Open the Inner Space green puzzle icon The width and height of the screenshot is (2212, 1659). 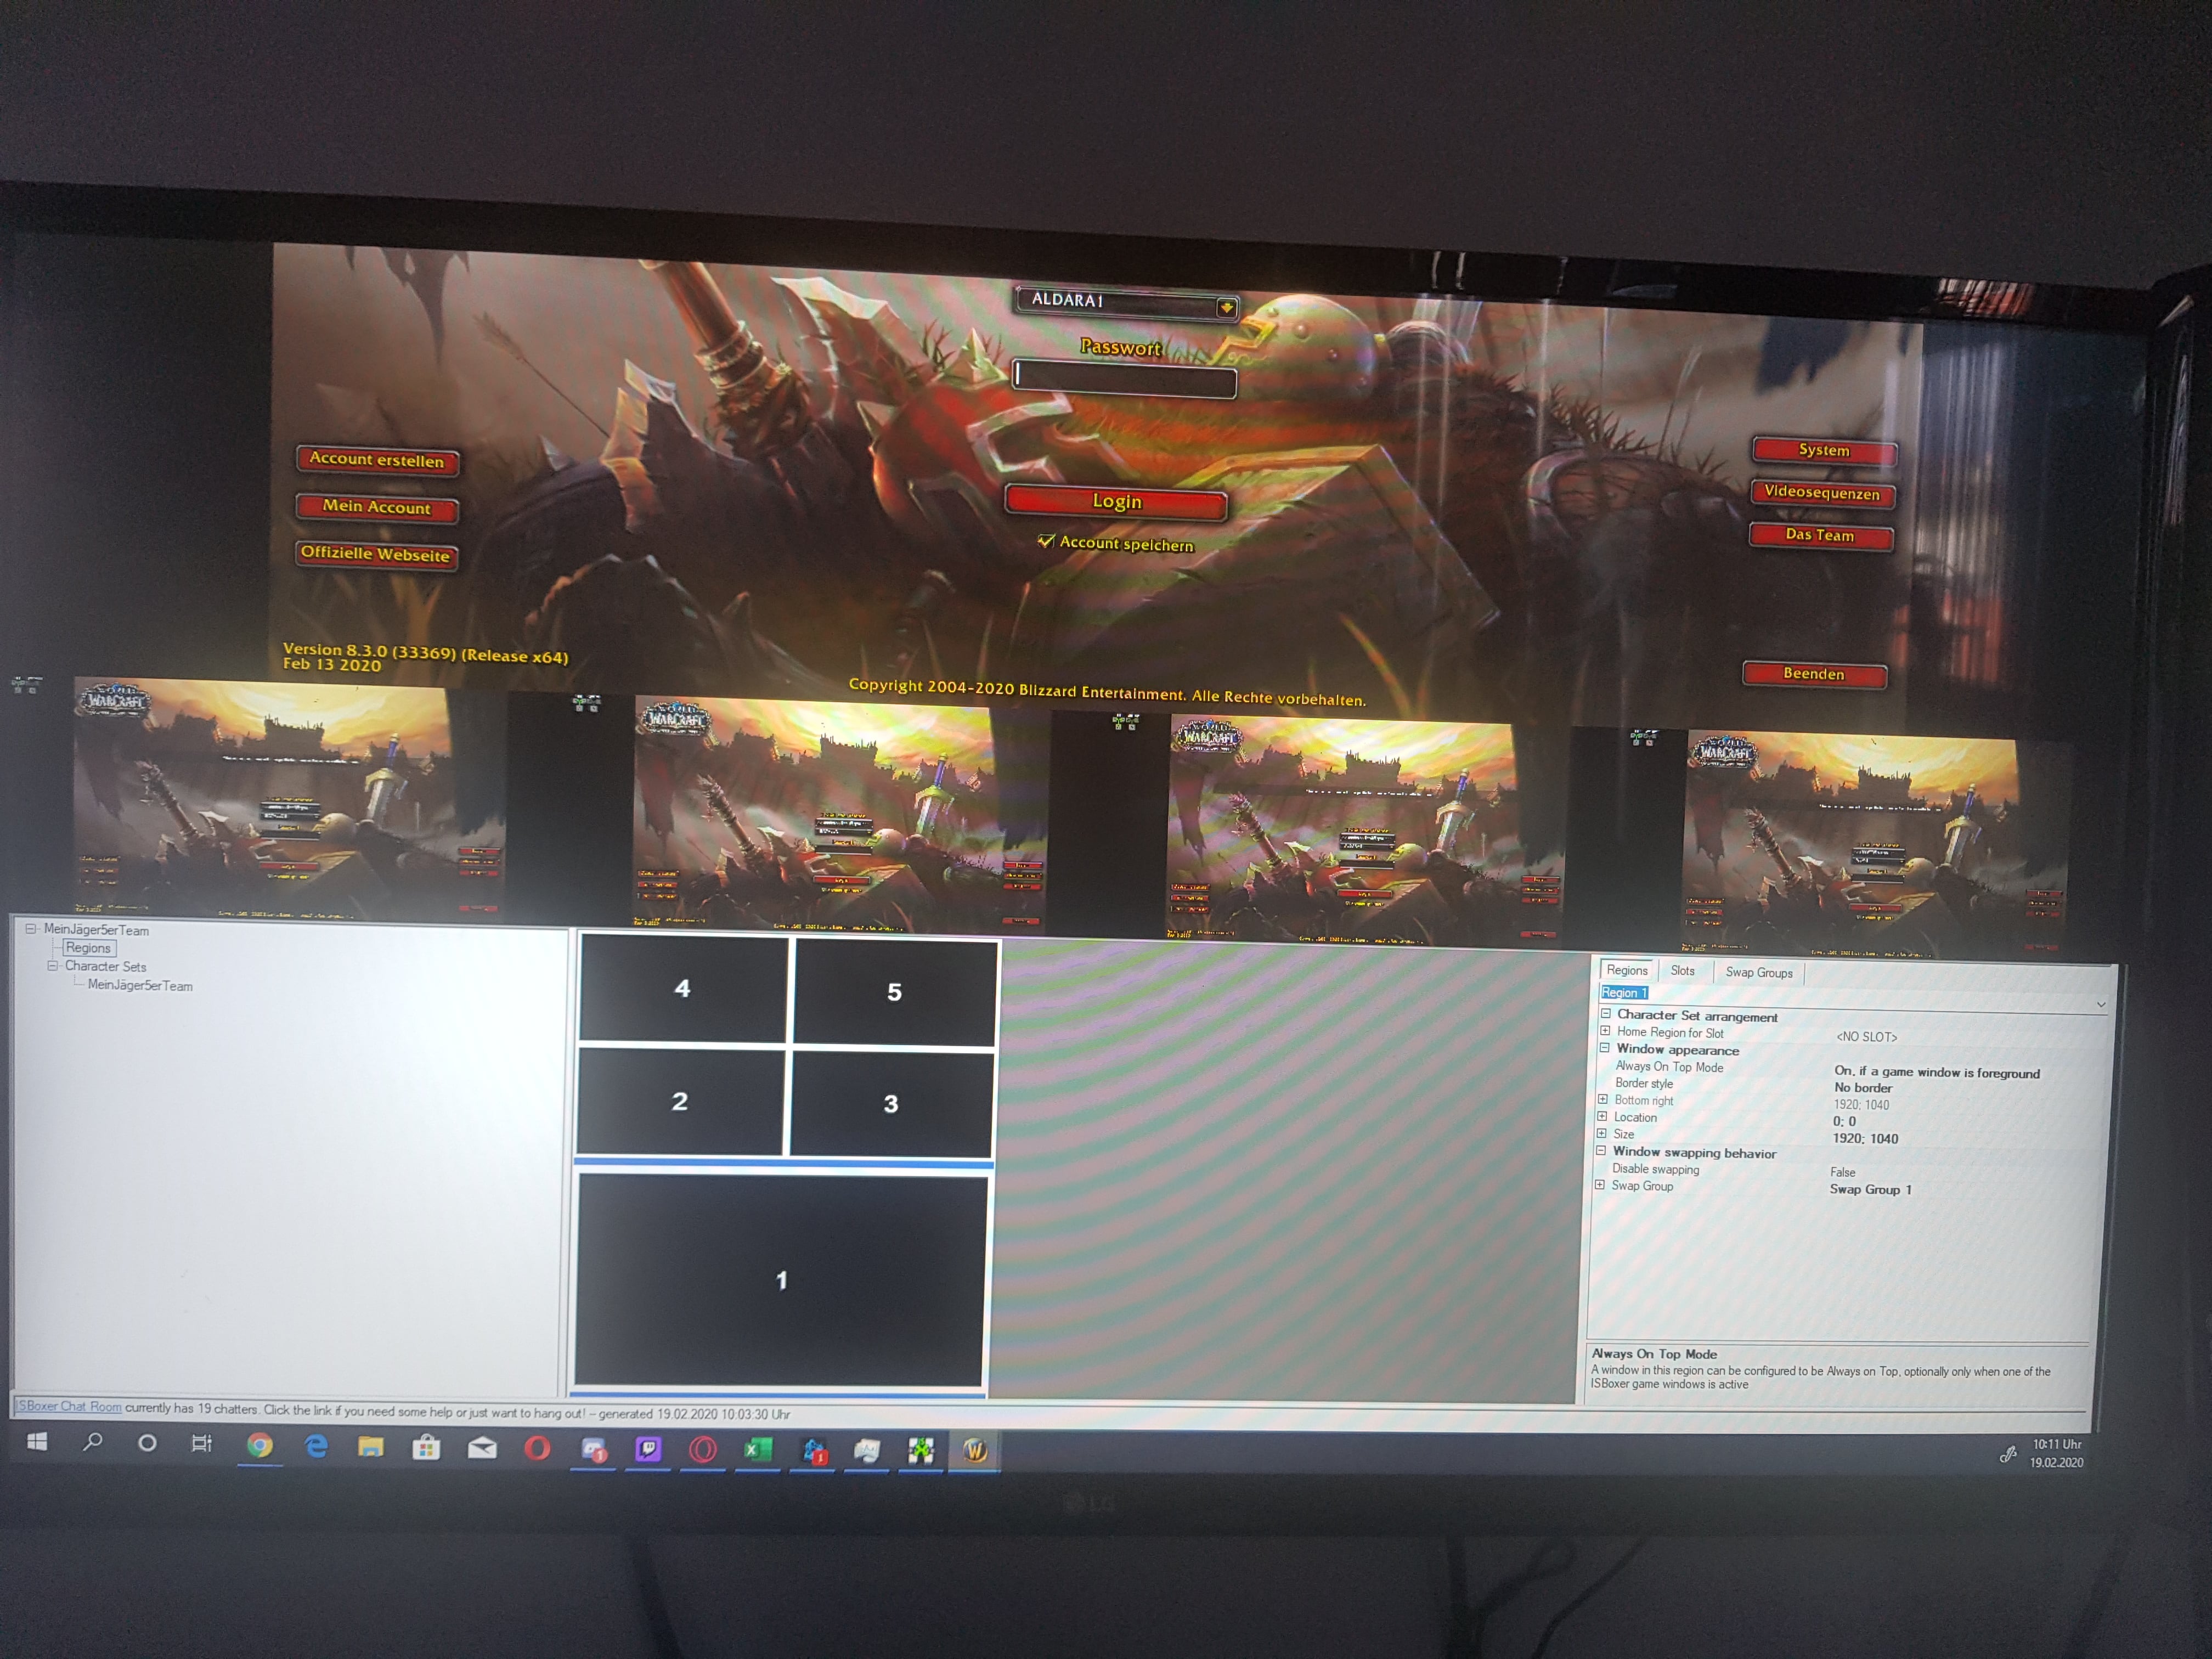(x=921, y=1451)
